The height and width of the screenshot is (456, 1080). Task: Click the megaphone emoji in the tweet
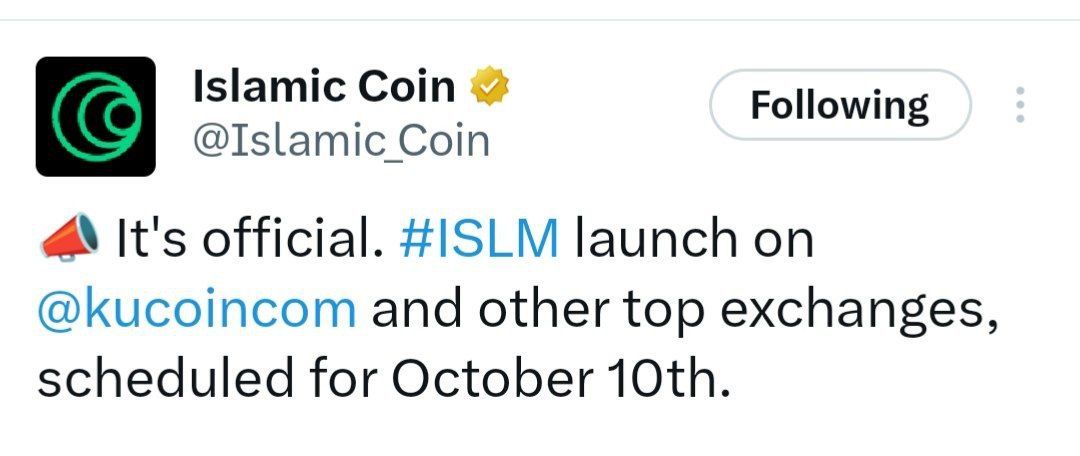click(70, 240)
